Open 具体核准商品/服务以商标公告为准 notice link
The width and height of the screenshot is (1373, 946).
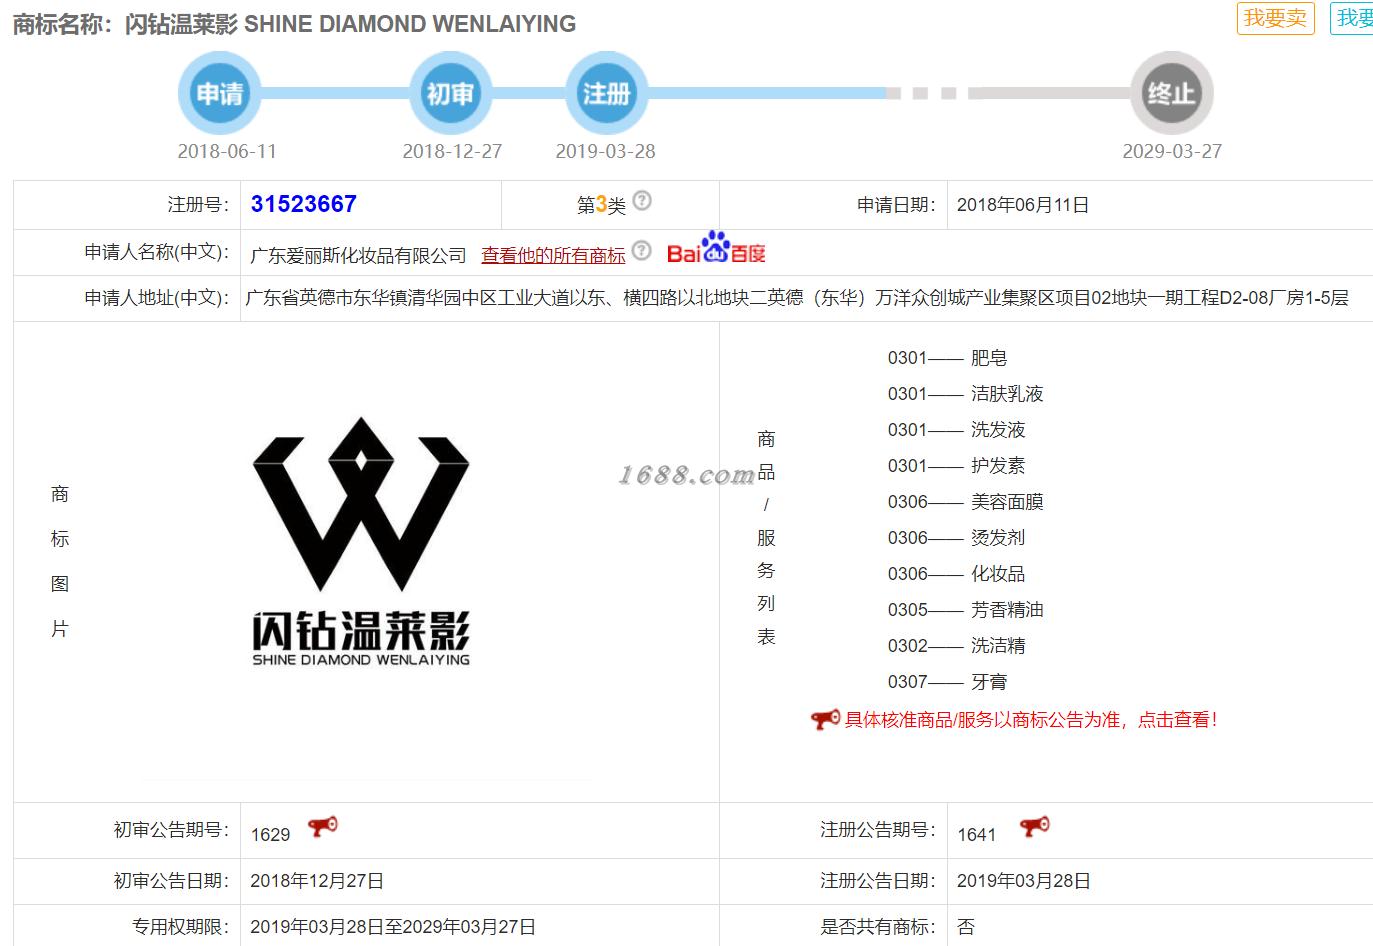(1031, 720)
